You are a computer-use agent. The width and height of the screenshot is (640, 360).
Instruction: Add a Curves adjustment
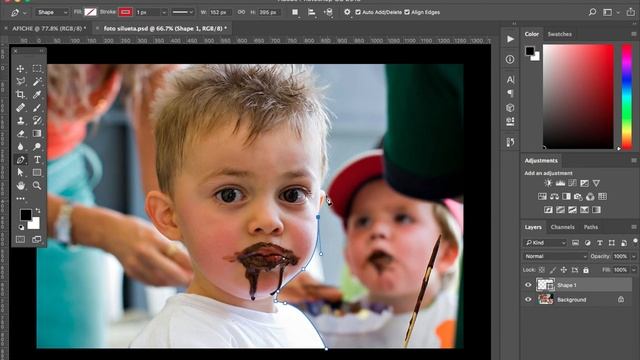(572, 183)
